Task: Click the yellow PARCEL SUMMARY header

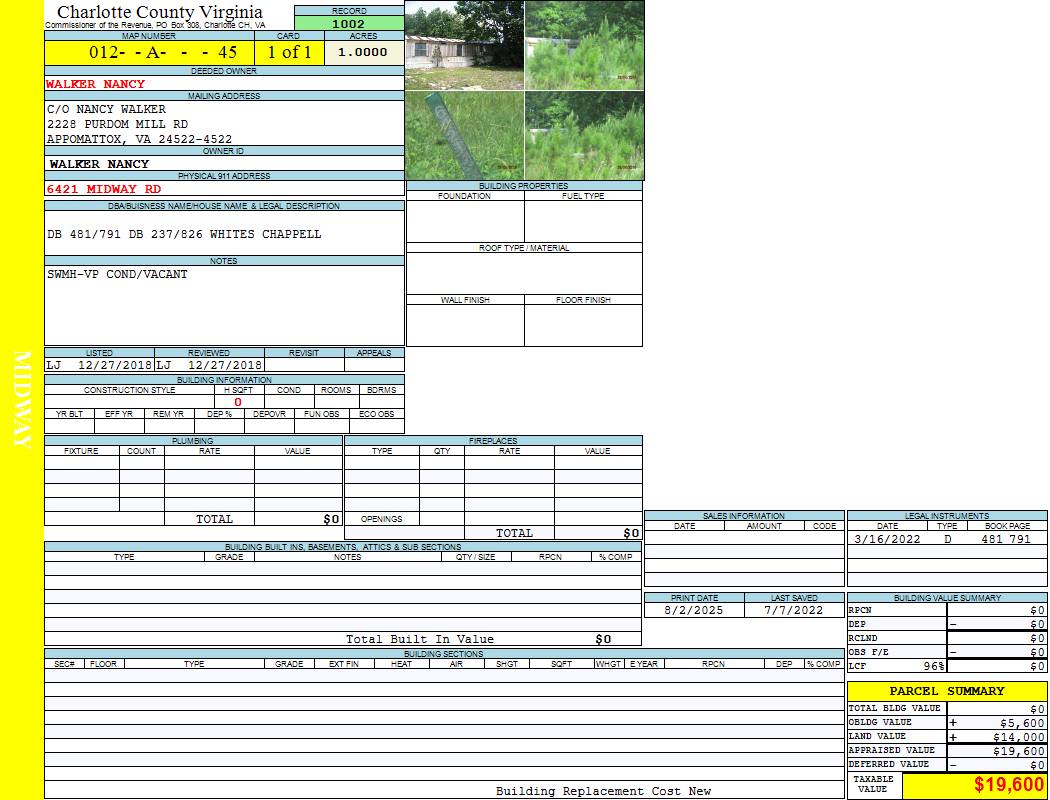Action: [946, 691]
